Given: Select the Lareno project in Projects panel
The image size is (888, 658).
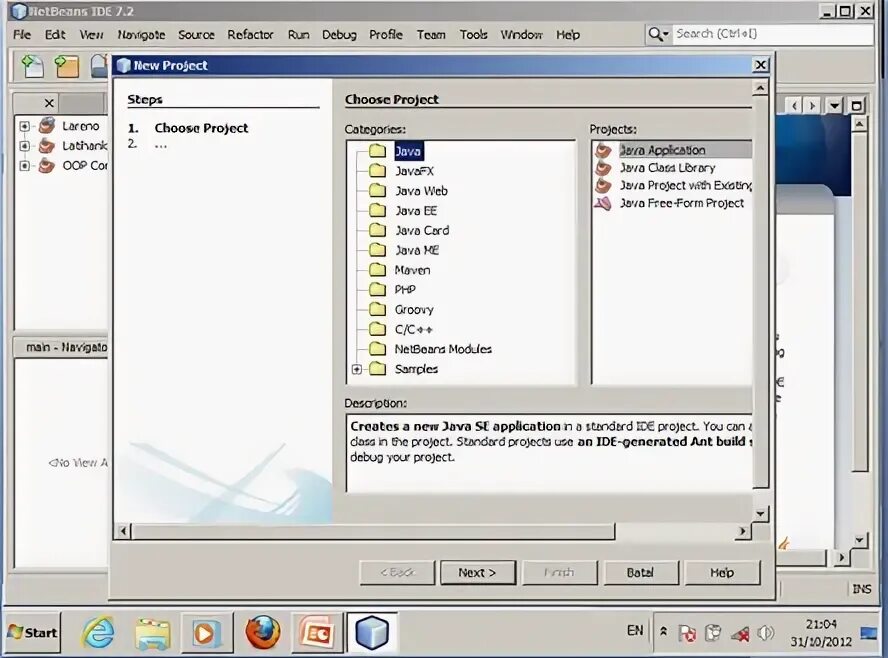Looking at the screenshot, I should [80, 126].
